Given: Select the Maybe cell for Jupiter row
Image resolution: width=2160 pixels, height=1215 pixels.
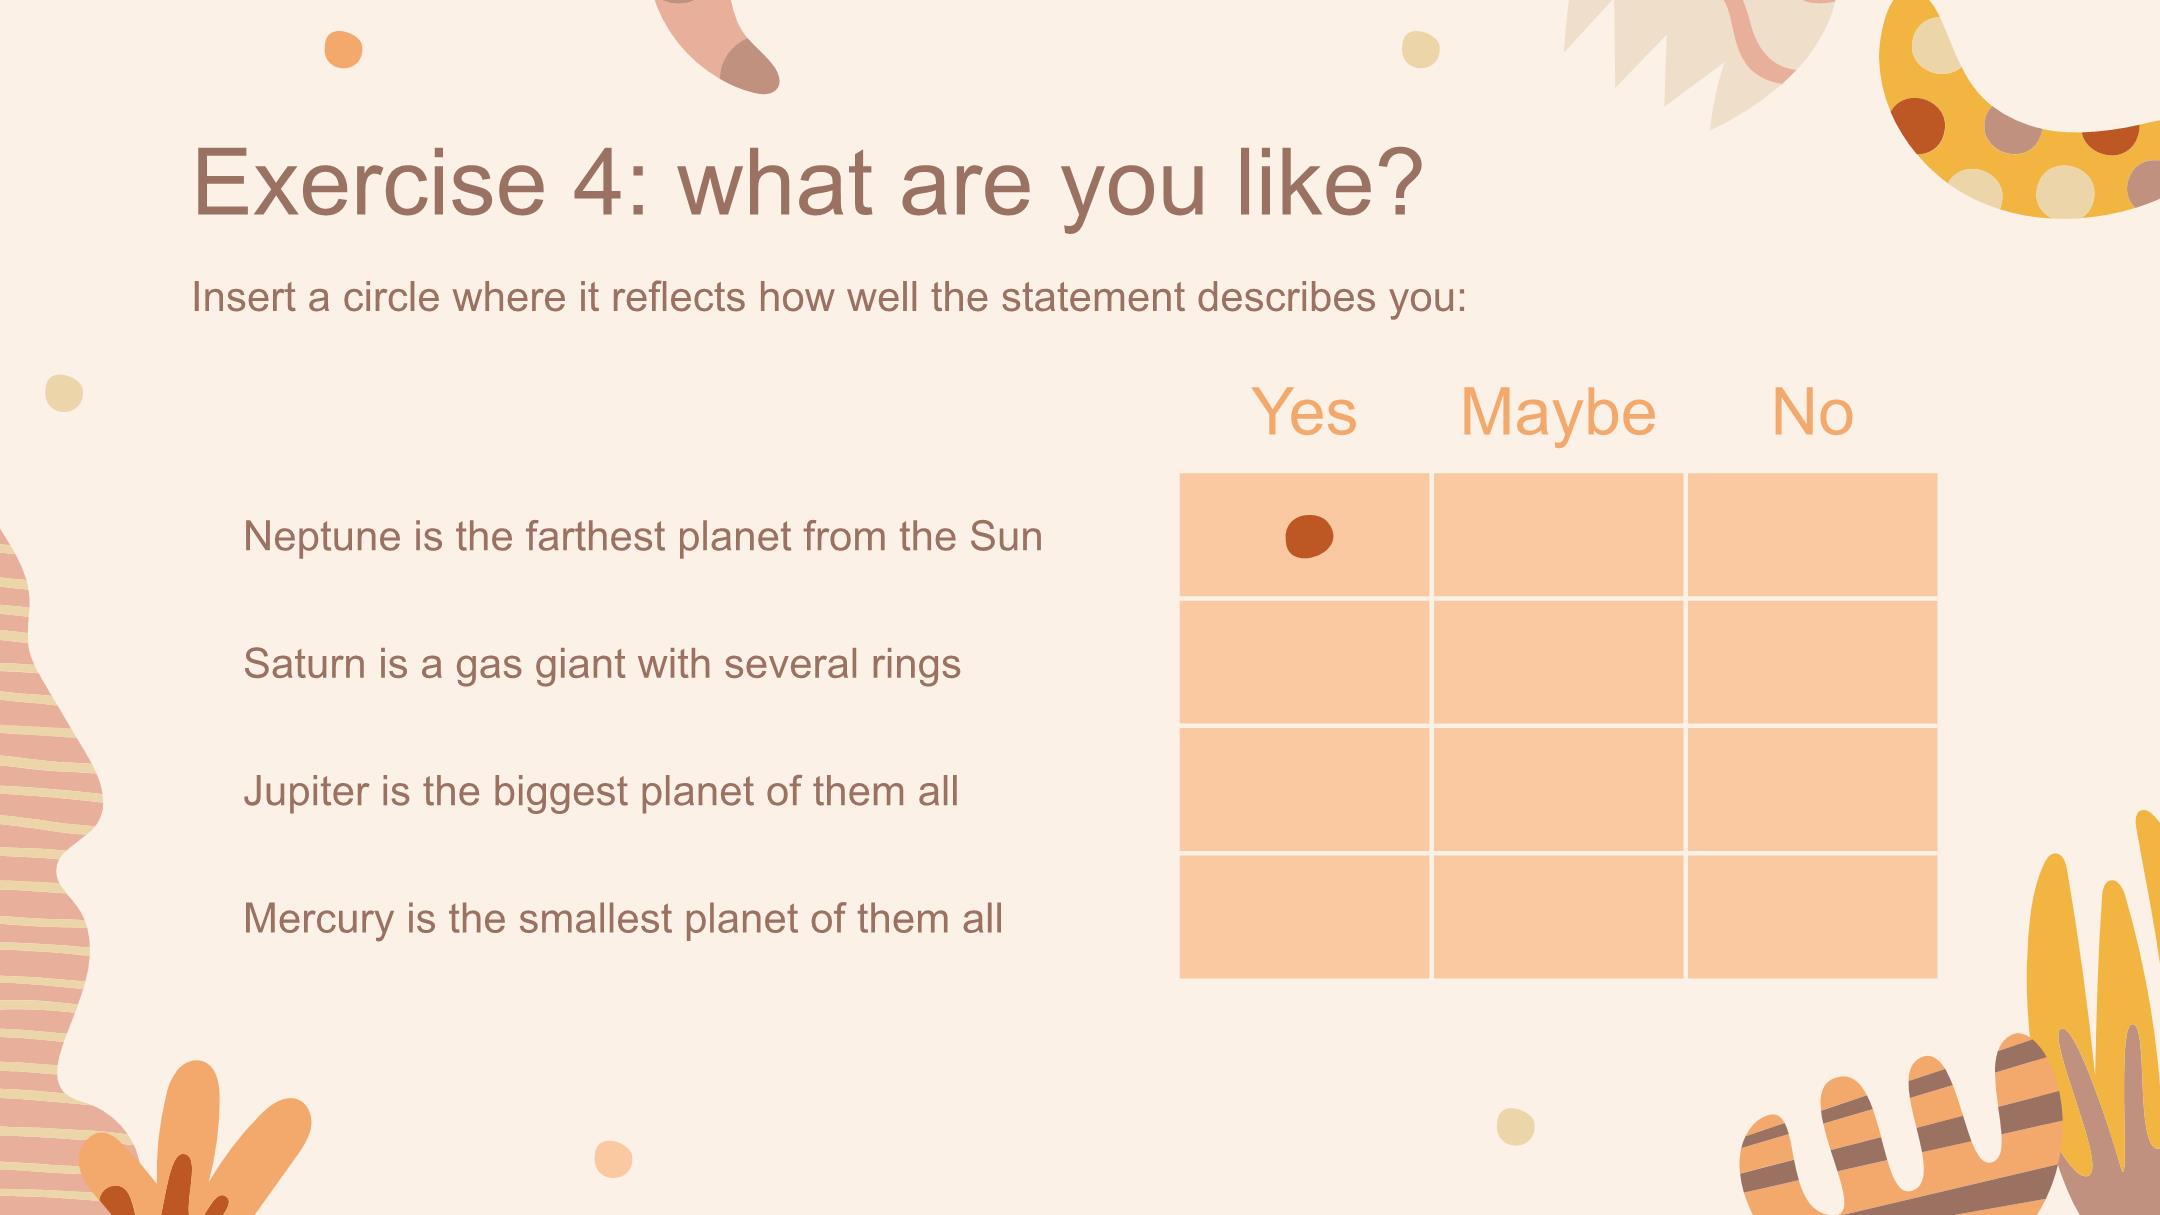Looking at the screenshot, I should (1558, 789).
